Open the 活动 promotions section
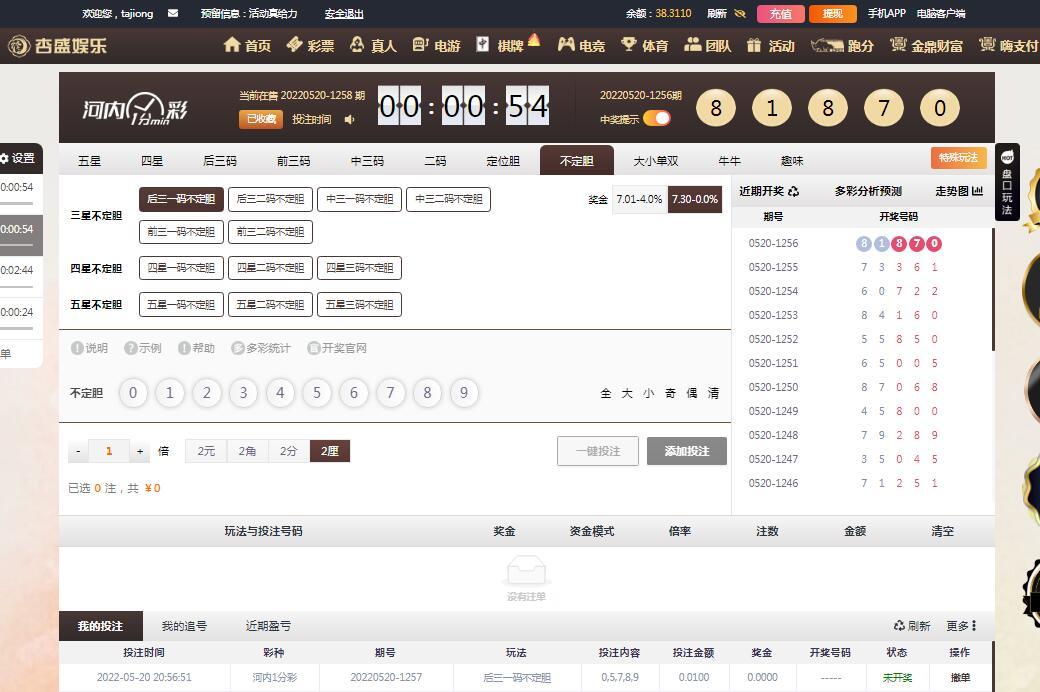The image size is (1040, 692). (x=770, y=45)
